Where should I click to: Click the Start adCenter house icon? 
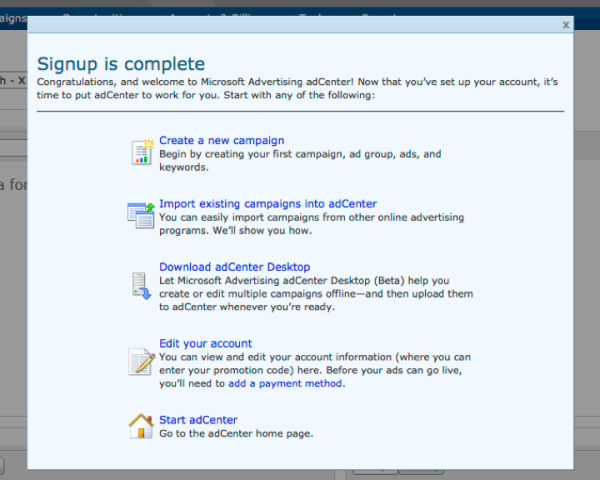tap(141, 426)
